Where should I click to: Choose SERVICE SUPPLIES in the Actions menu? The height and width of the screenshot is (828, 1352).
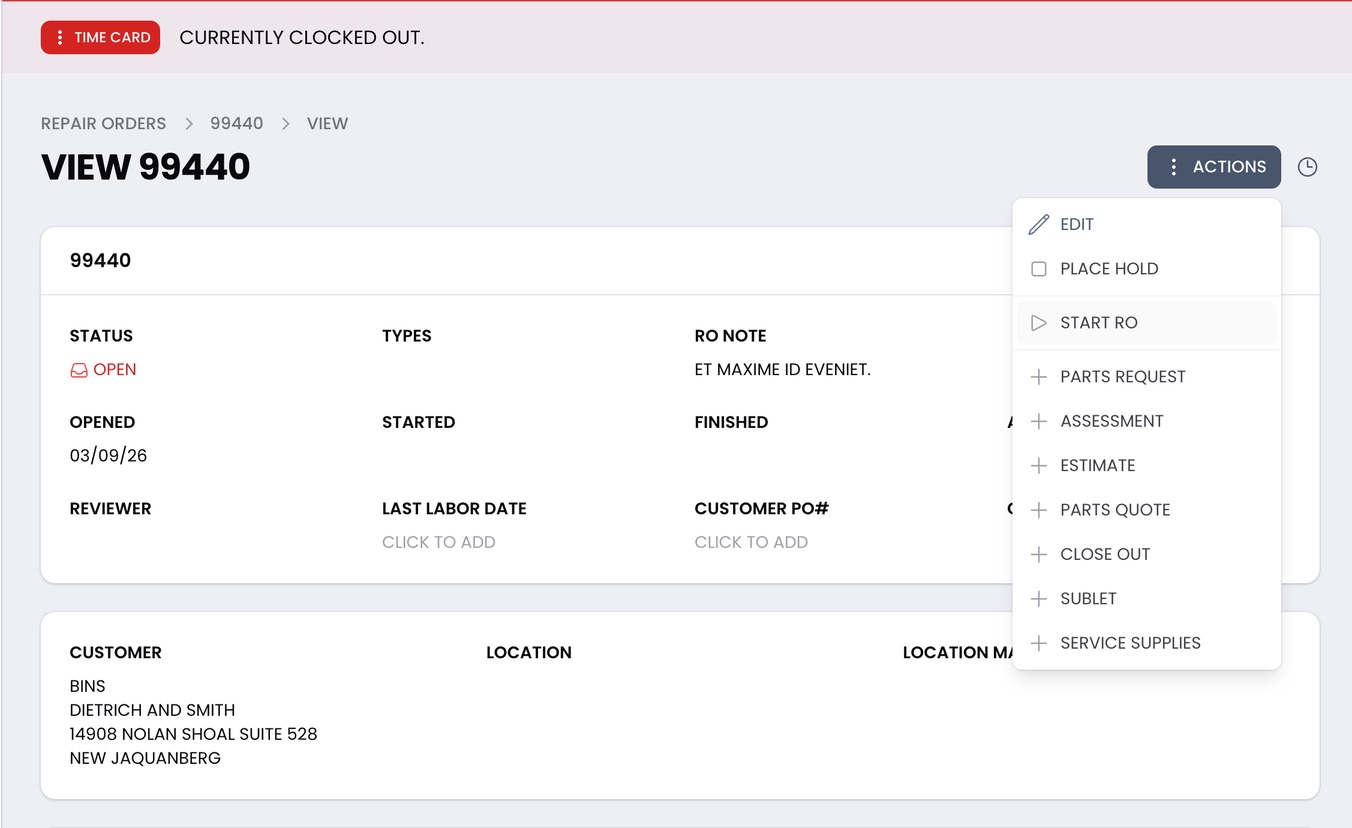point(1130,643)
